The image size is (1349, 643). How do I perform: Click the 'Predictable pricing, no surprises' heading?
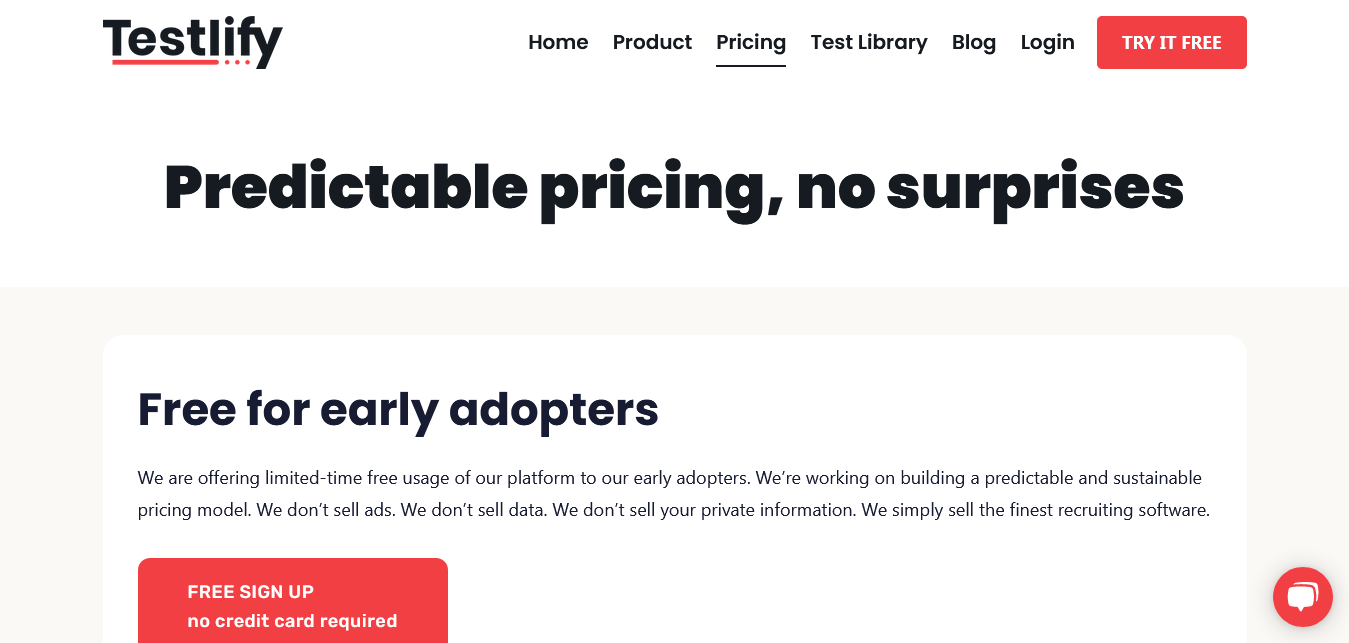point(673,188)
